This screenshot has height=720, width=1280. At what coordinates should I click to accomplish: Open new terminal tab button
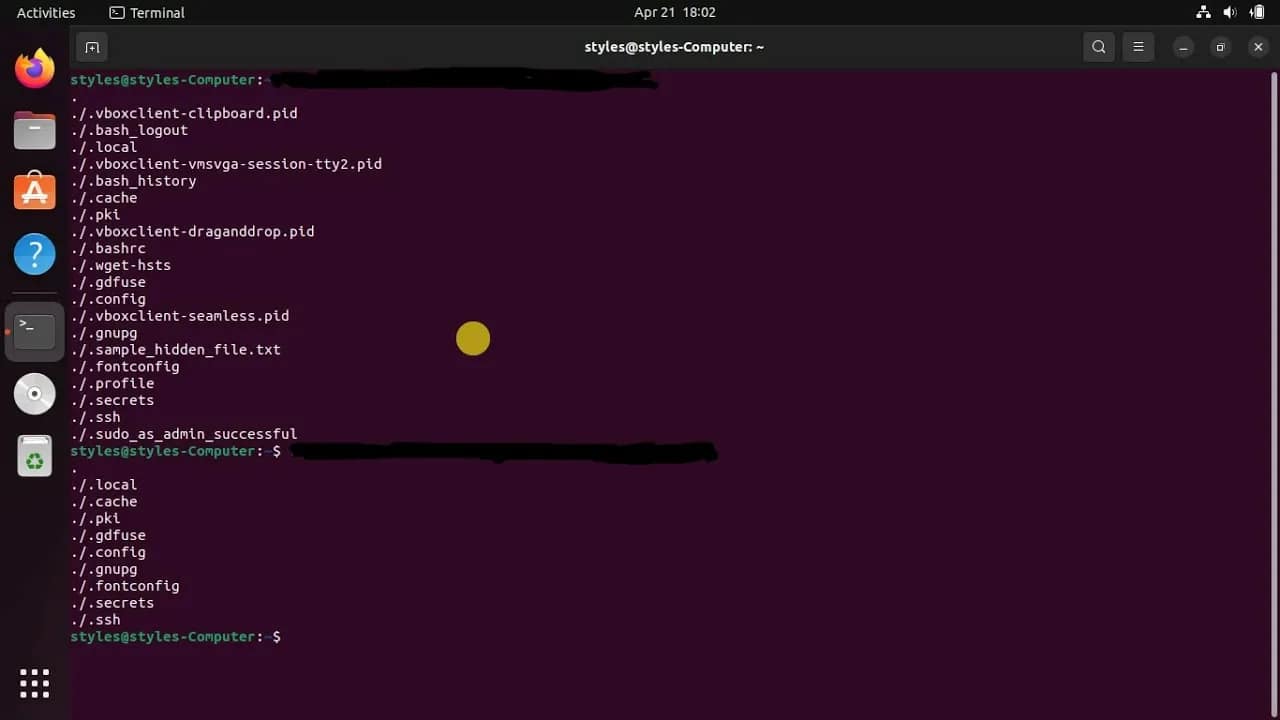click(91, 47)
